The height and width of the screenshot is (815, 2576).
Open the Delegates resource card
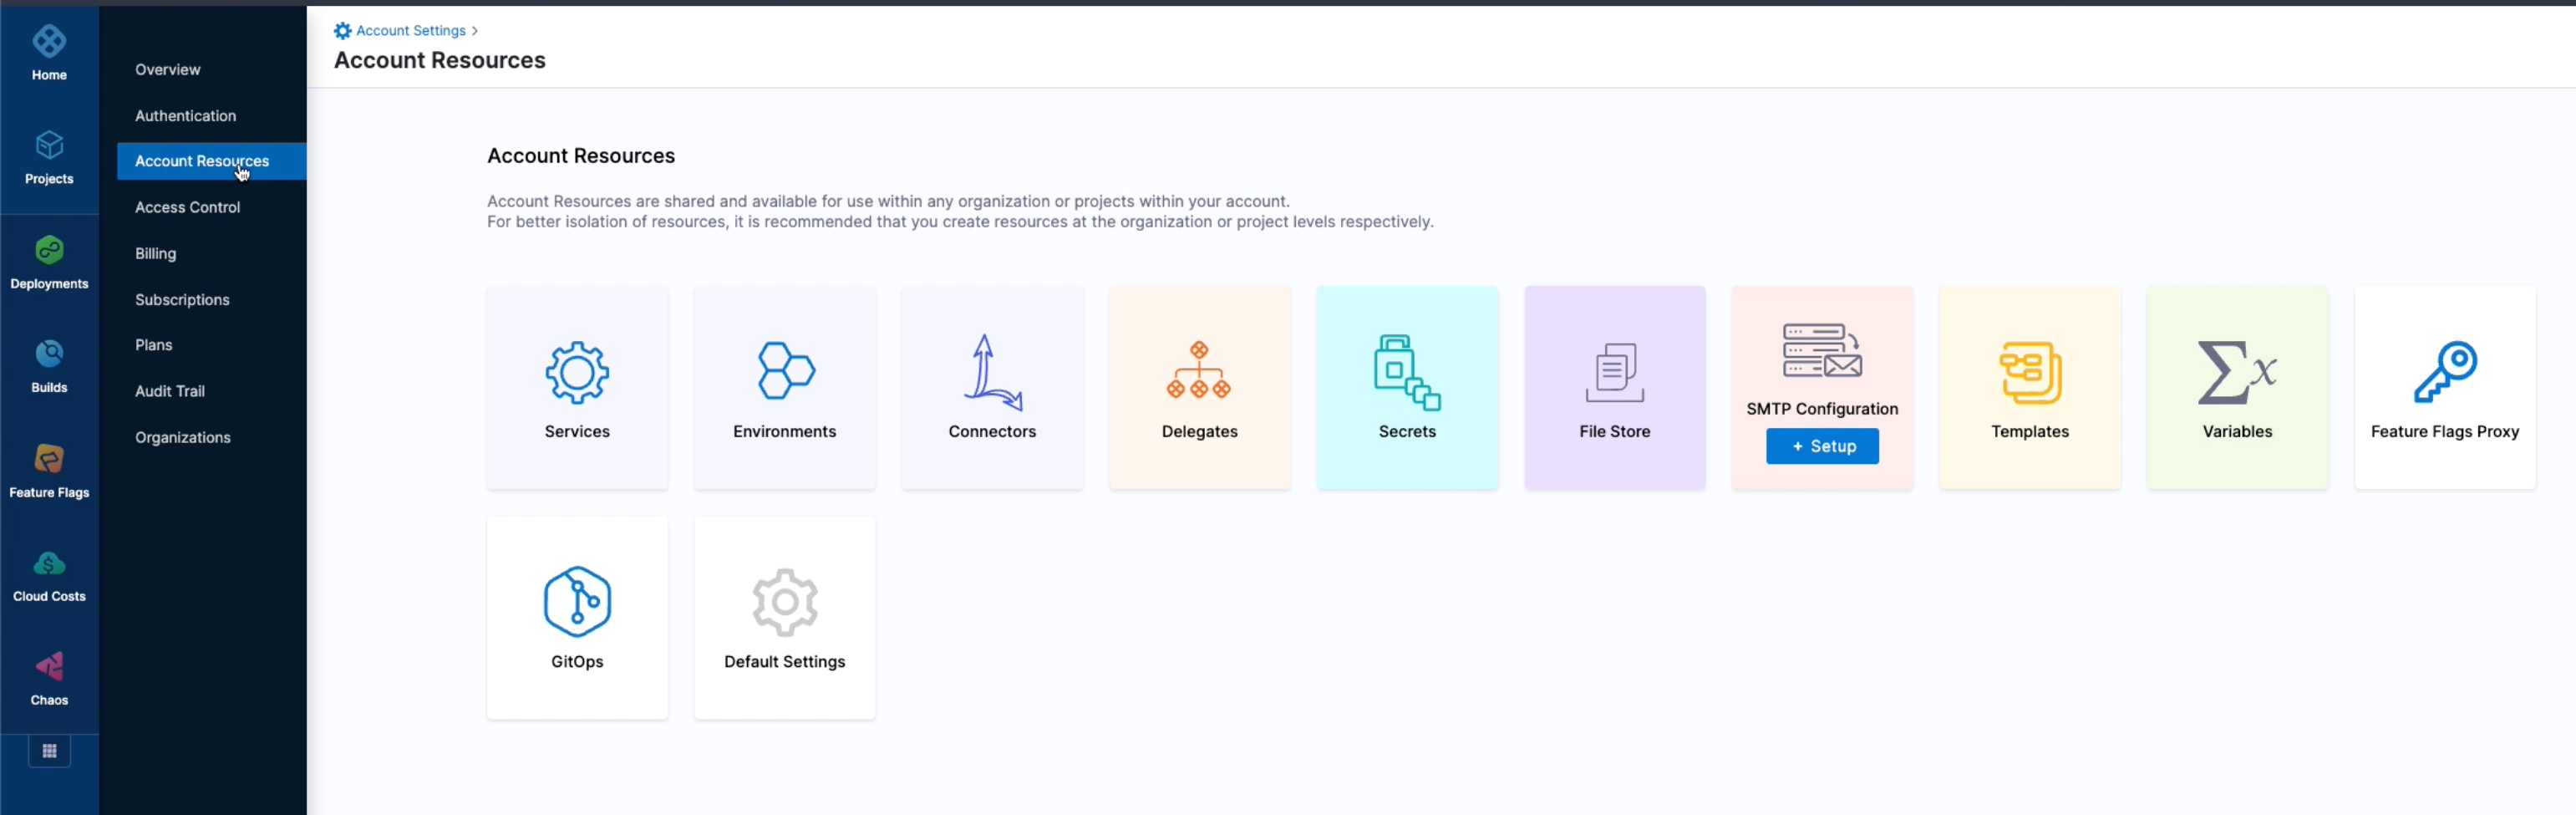(1199, 388)
